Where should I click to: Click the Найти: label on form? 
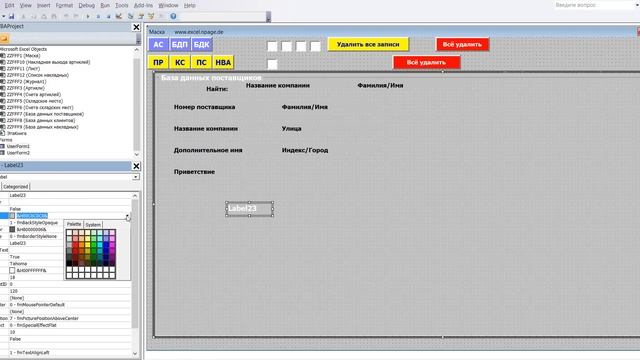217,89
